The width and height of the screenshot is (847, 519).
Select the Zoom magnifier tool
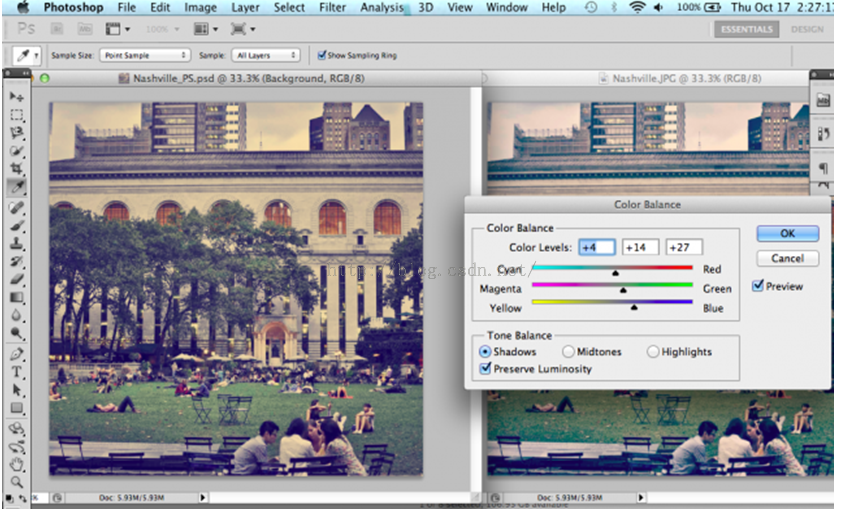[17, 481]
